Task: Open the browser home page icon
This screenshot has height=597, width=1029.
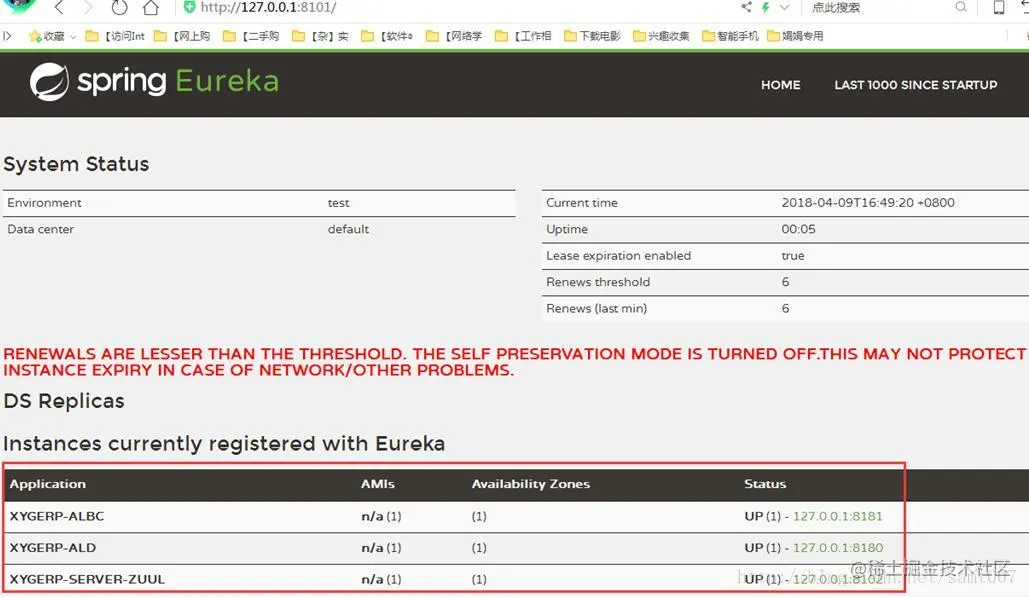Action: 151,8
